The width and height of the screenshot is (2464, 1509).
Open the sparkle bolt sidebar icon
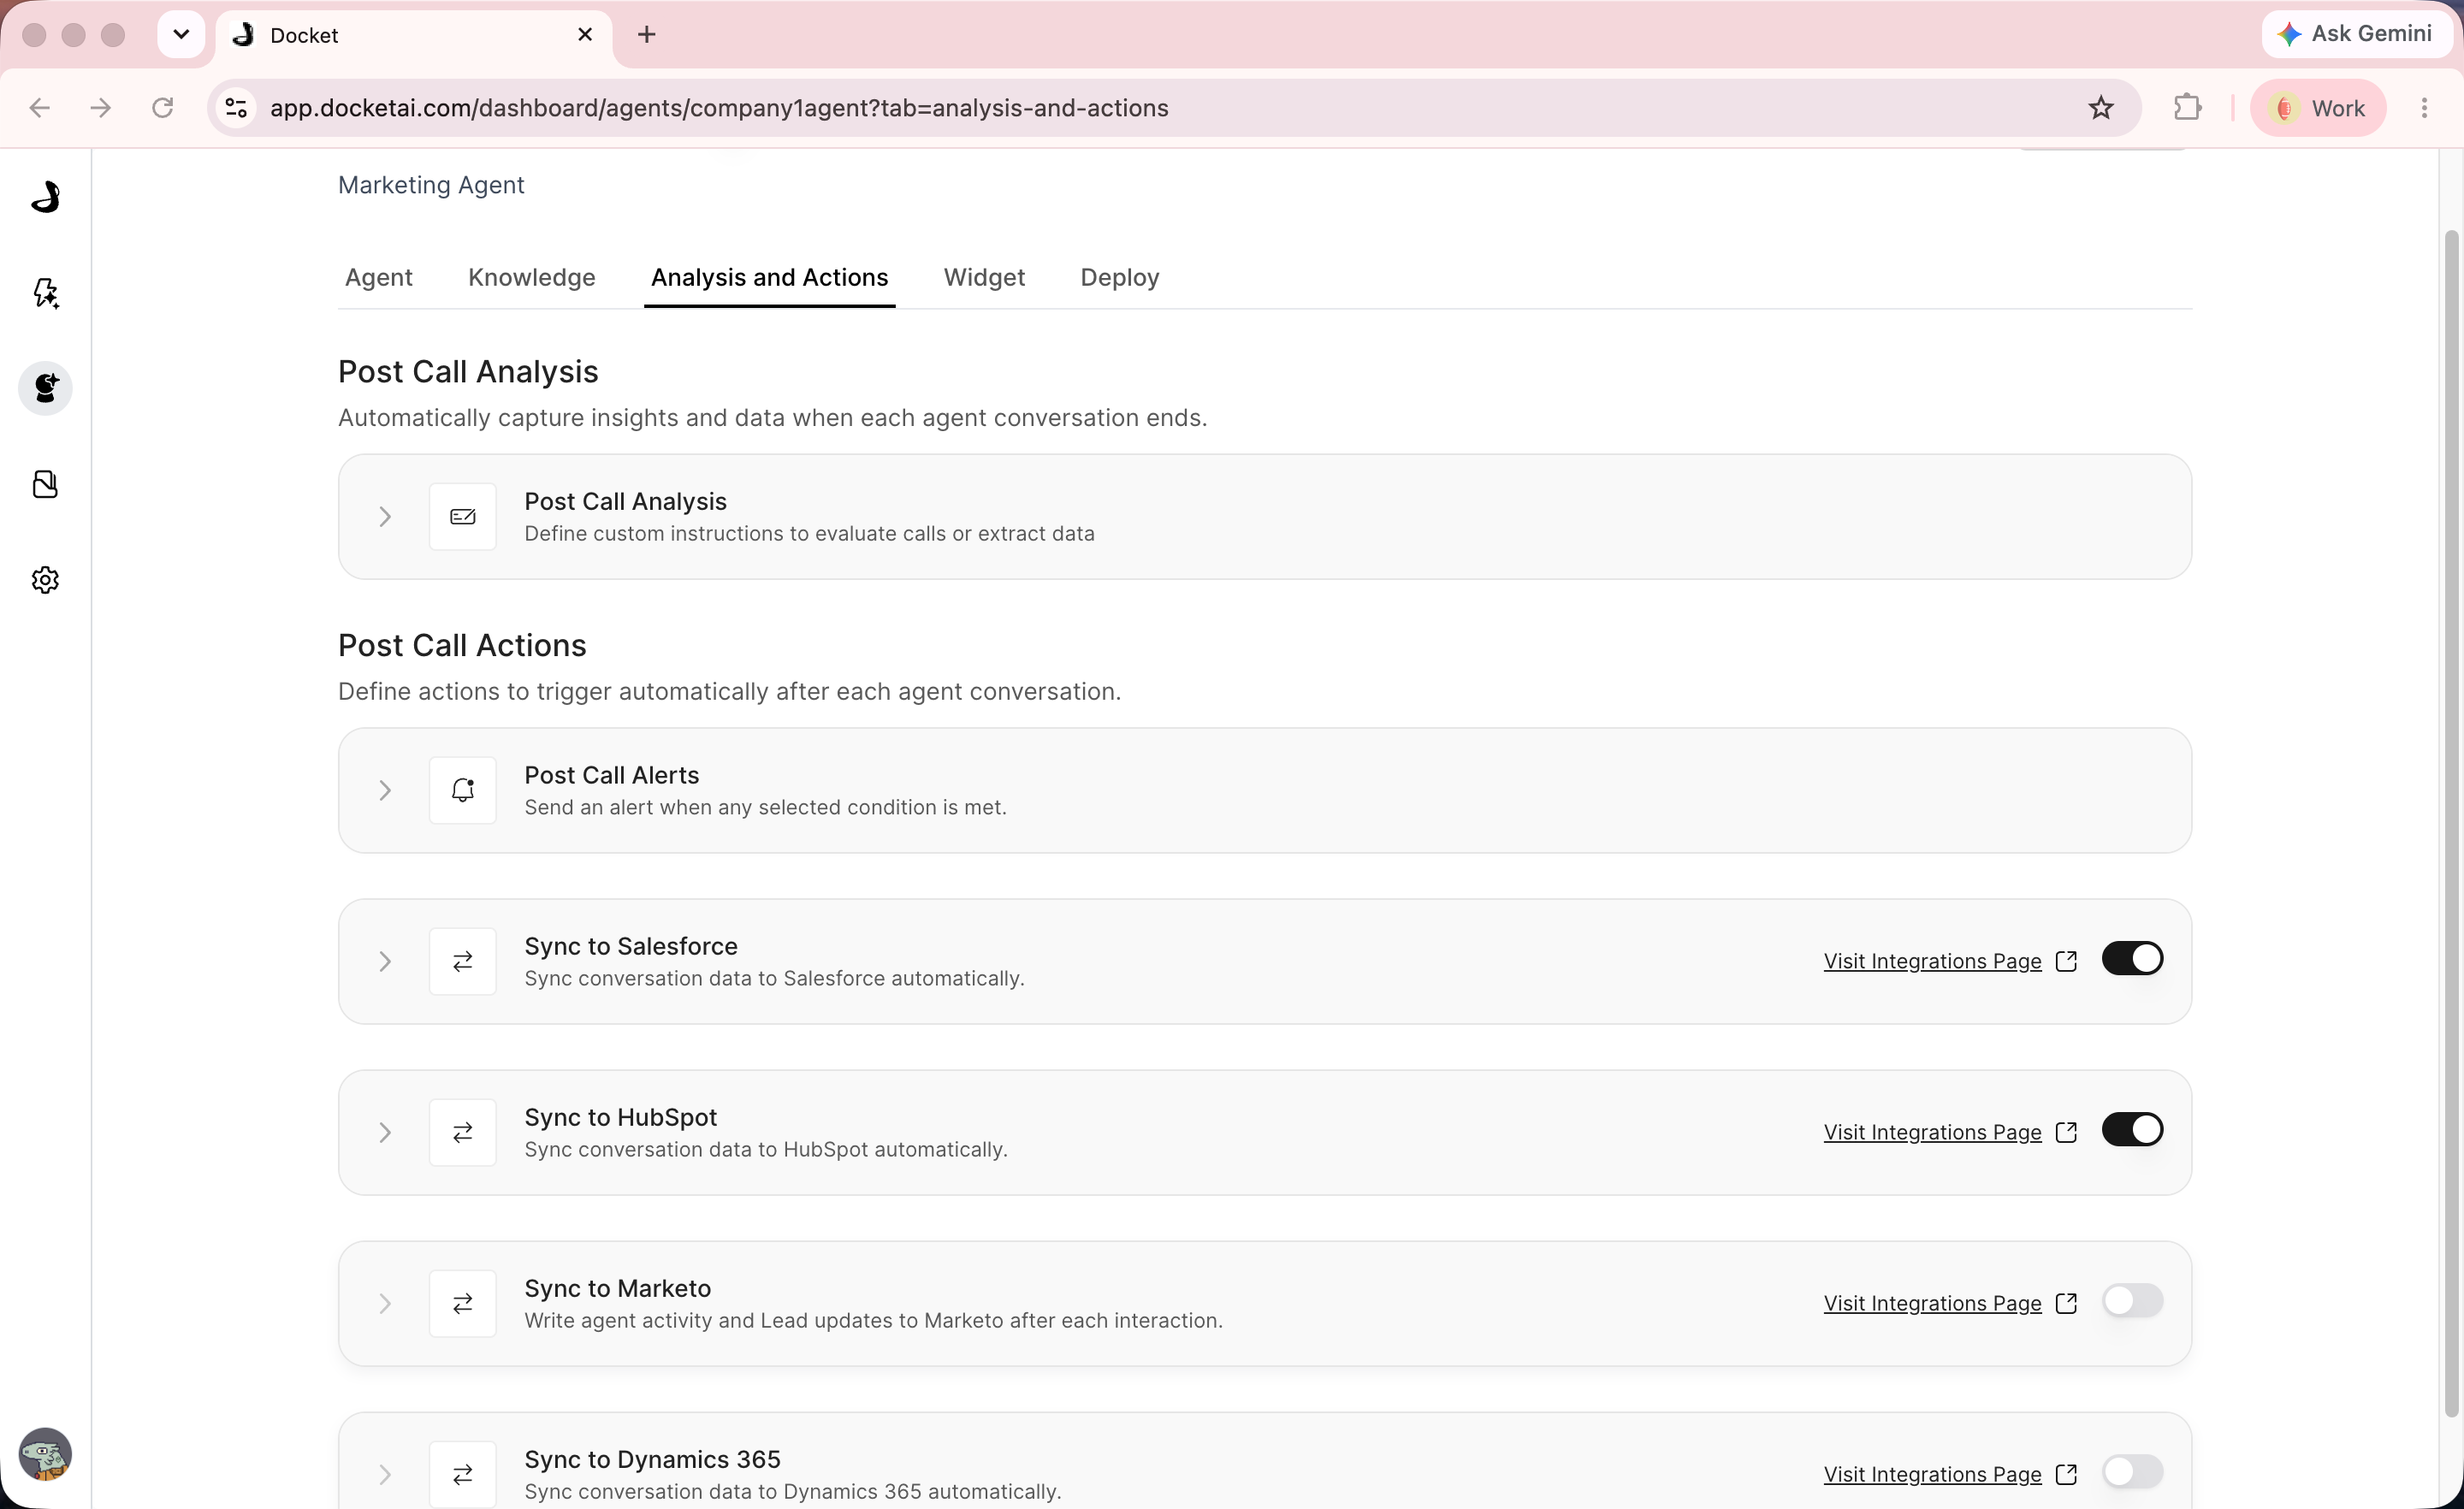tap(45, 293)
